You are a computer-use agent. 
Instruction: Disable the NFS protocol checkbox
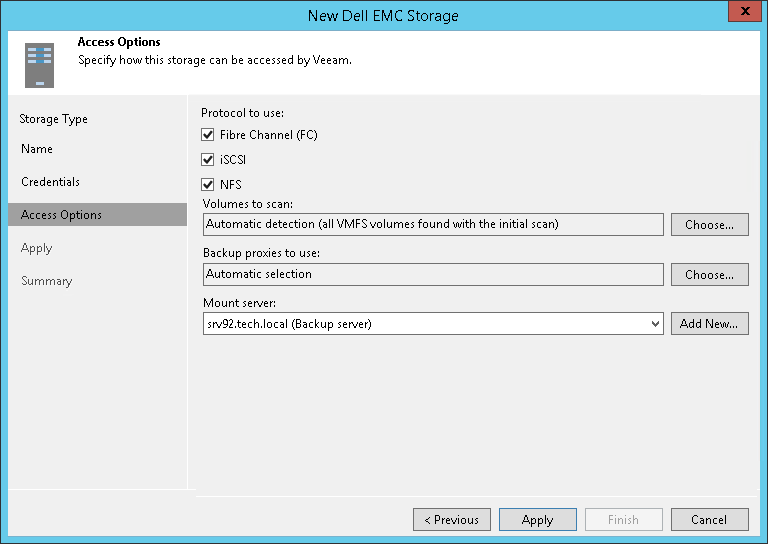tap(208, 185)
